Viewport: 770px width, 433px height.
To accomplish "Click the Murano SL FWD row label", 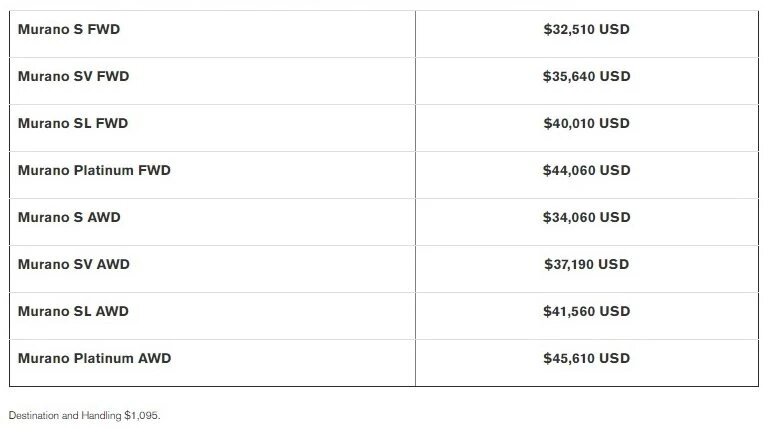I will click(x=73, y=124).
